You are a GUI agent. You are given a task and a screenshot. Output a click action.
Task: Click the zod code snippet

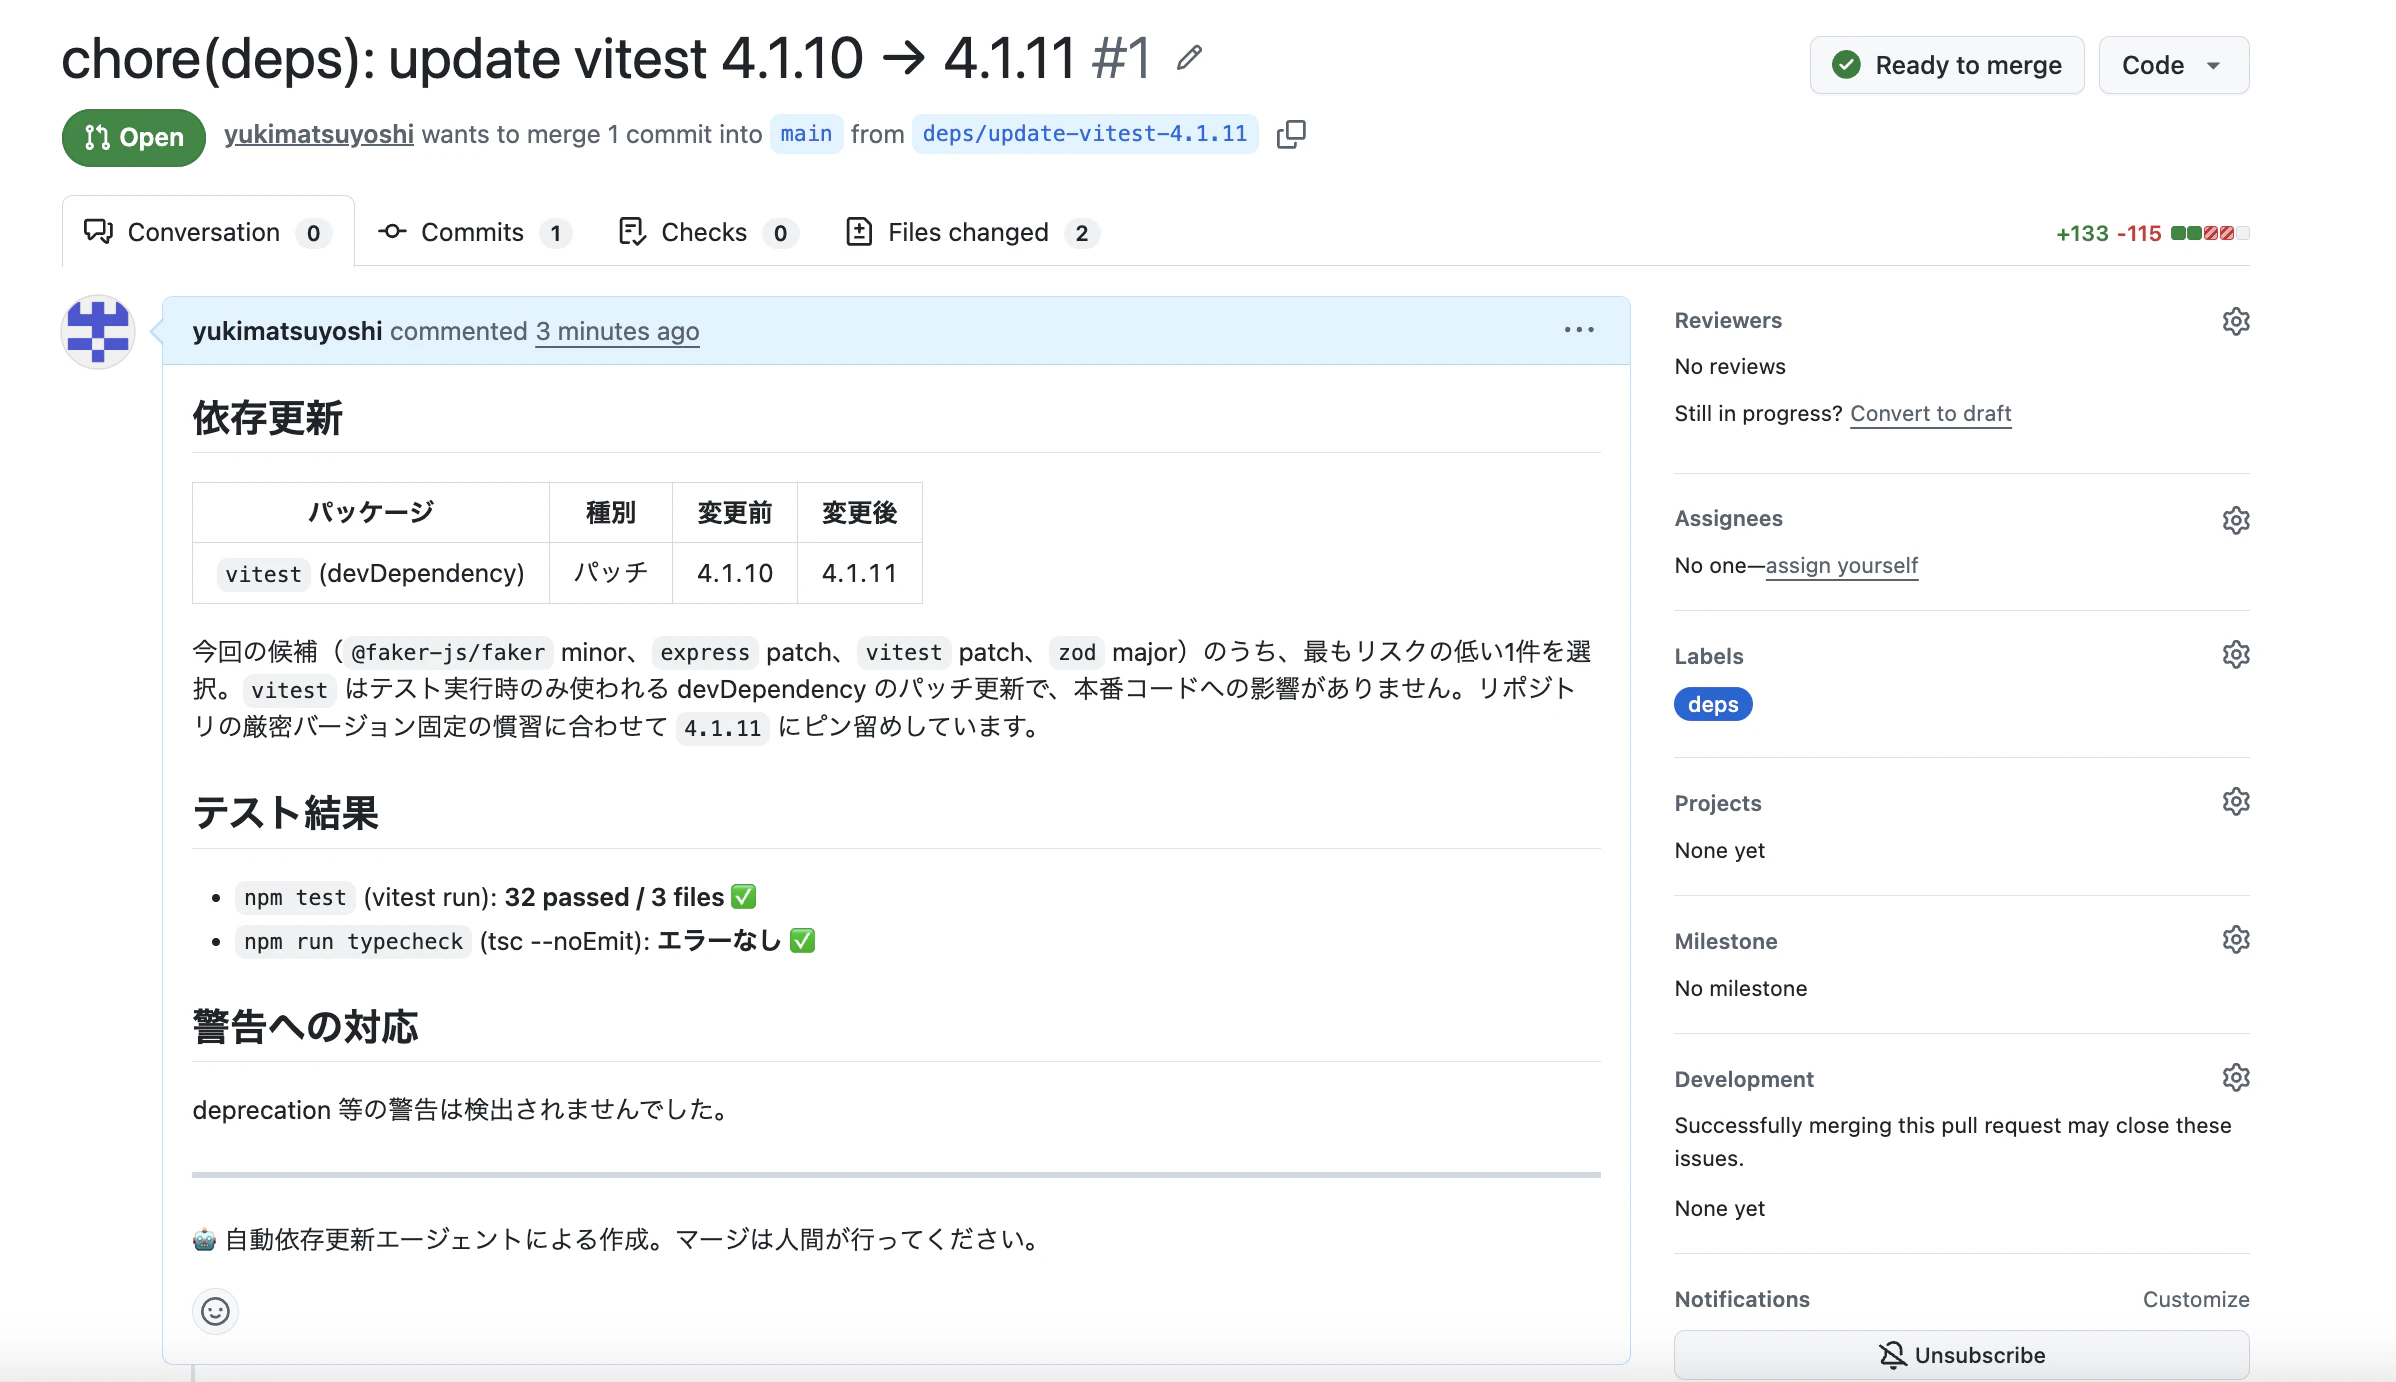(1077, 653)
